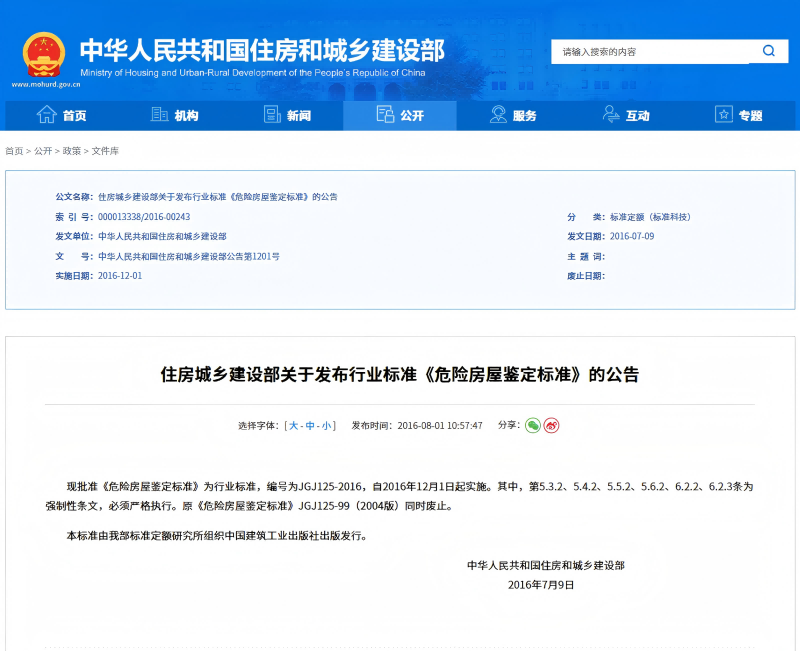Click the star icon beside 专题
The height and width of the screenshot is (651, 800).
pos(723,114)
